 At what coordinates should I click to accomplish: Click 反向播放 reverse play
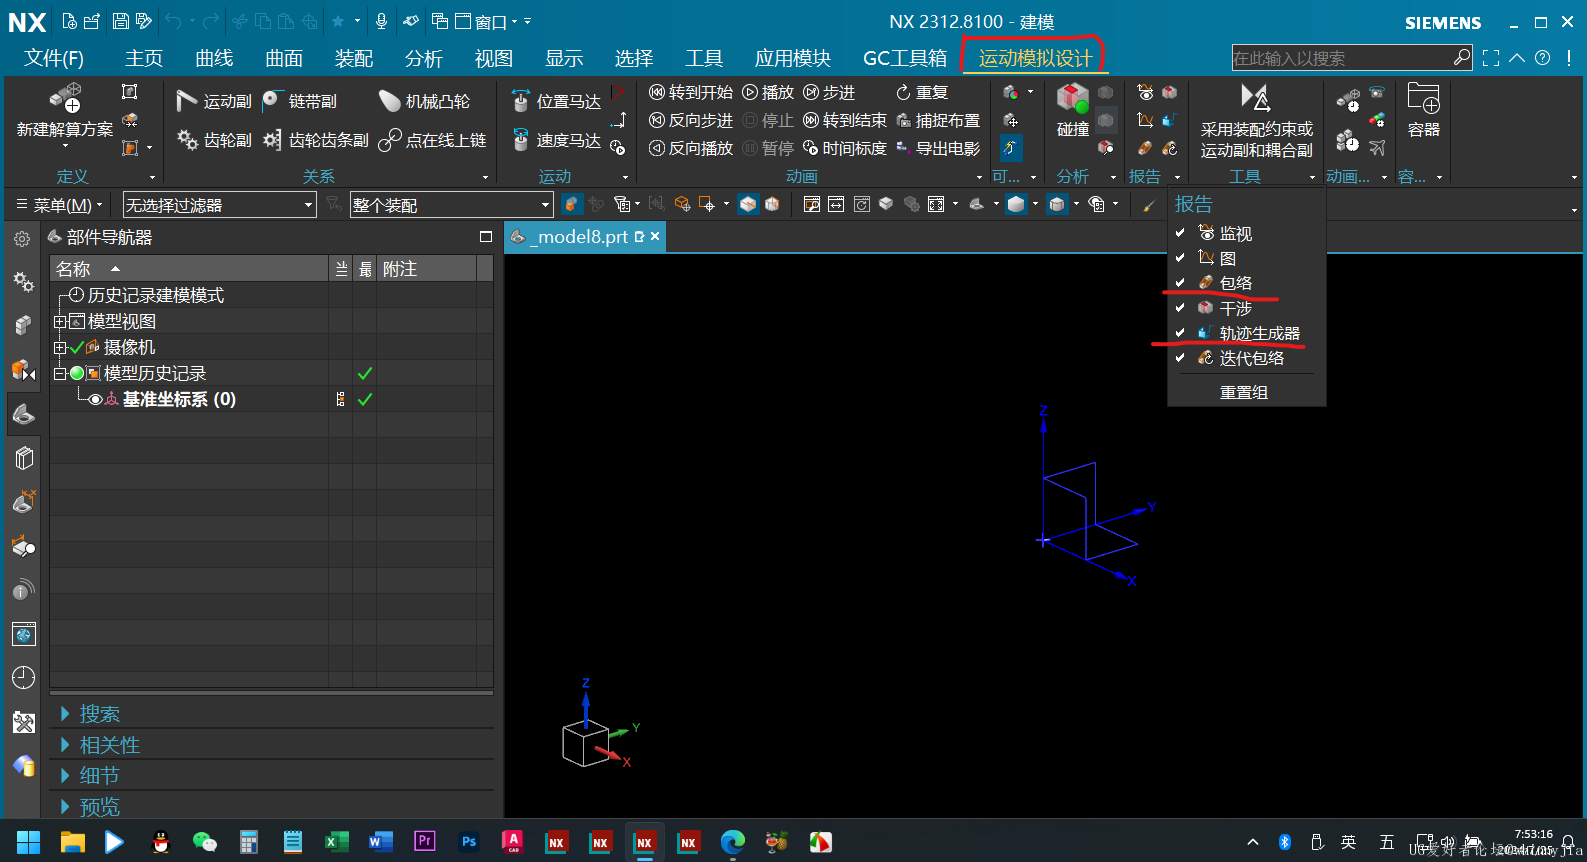click(x=691, y=148)
